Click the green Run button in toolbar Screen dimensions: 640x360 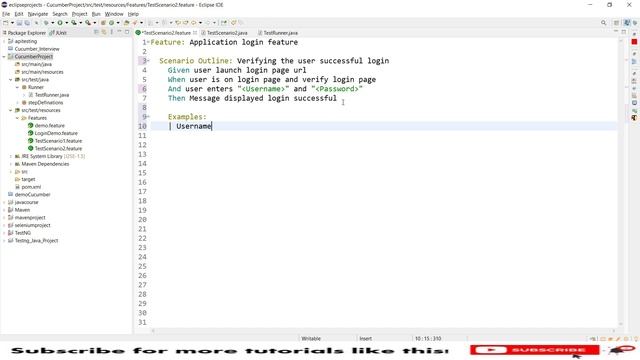point(60,23)
